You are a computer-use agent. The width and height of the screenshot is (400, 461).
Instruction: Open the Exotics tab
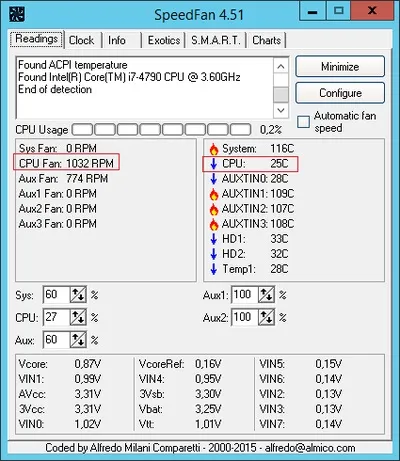pyautogui.click(x=164, y=40)
